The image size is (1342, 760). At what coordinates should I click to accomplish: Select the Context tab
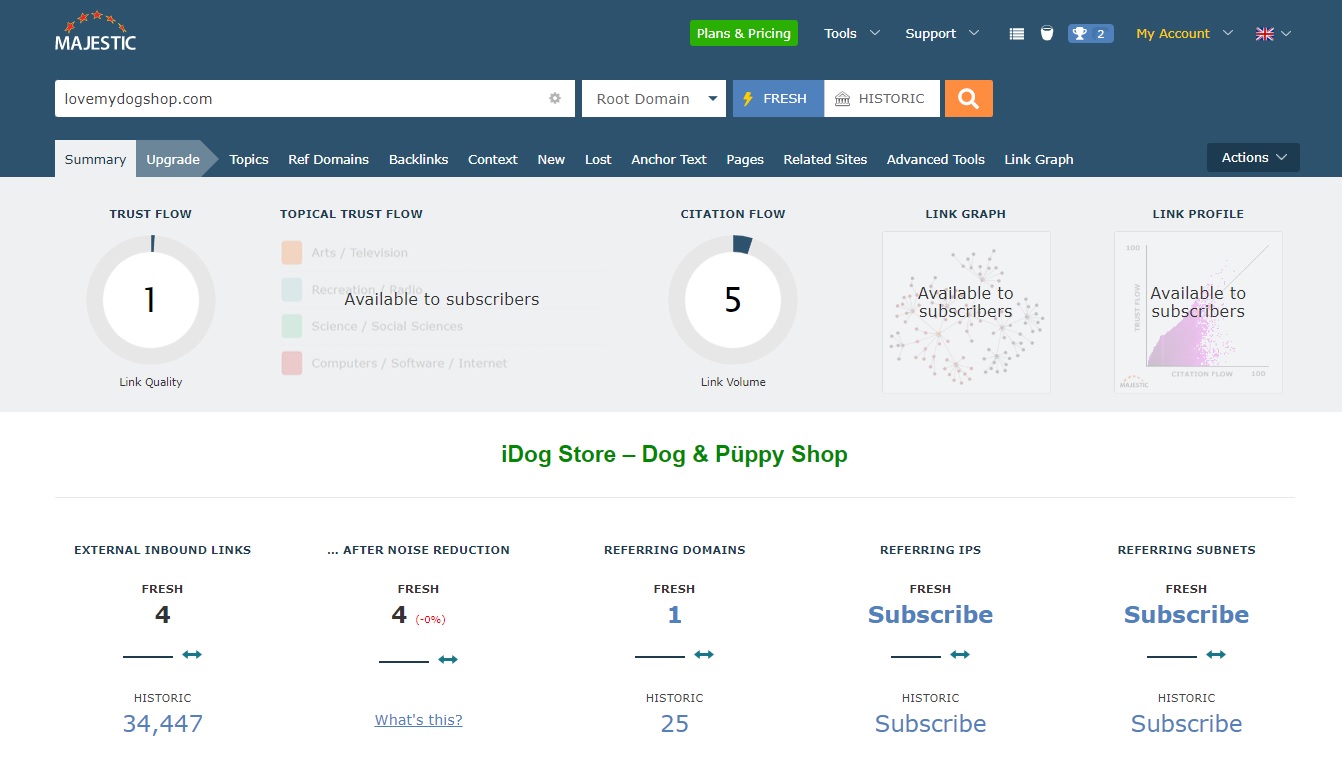(493, 159)
